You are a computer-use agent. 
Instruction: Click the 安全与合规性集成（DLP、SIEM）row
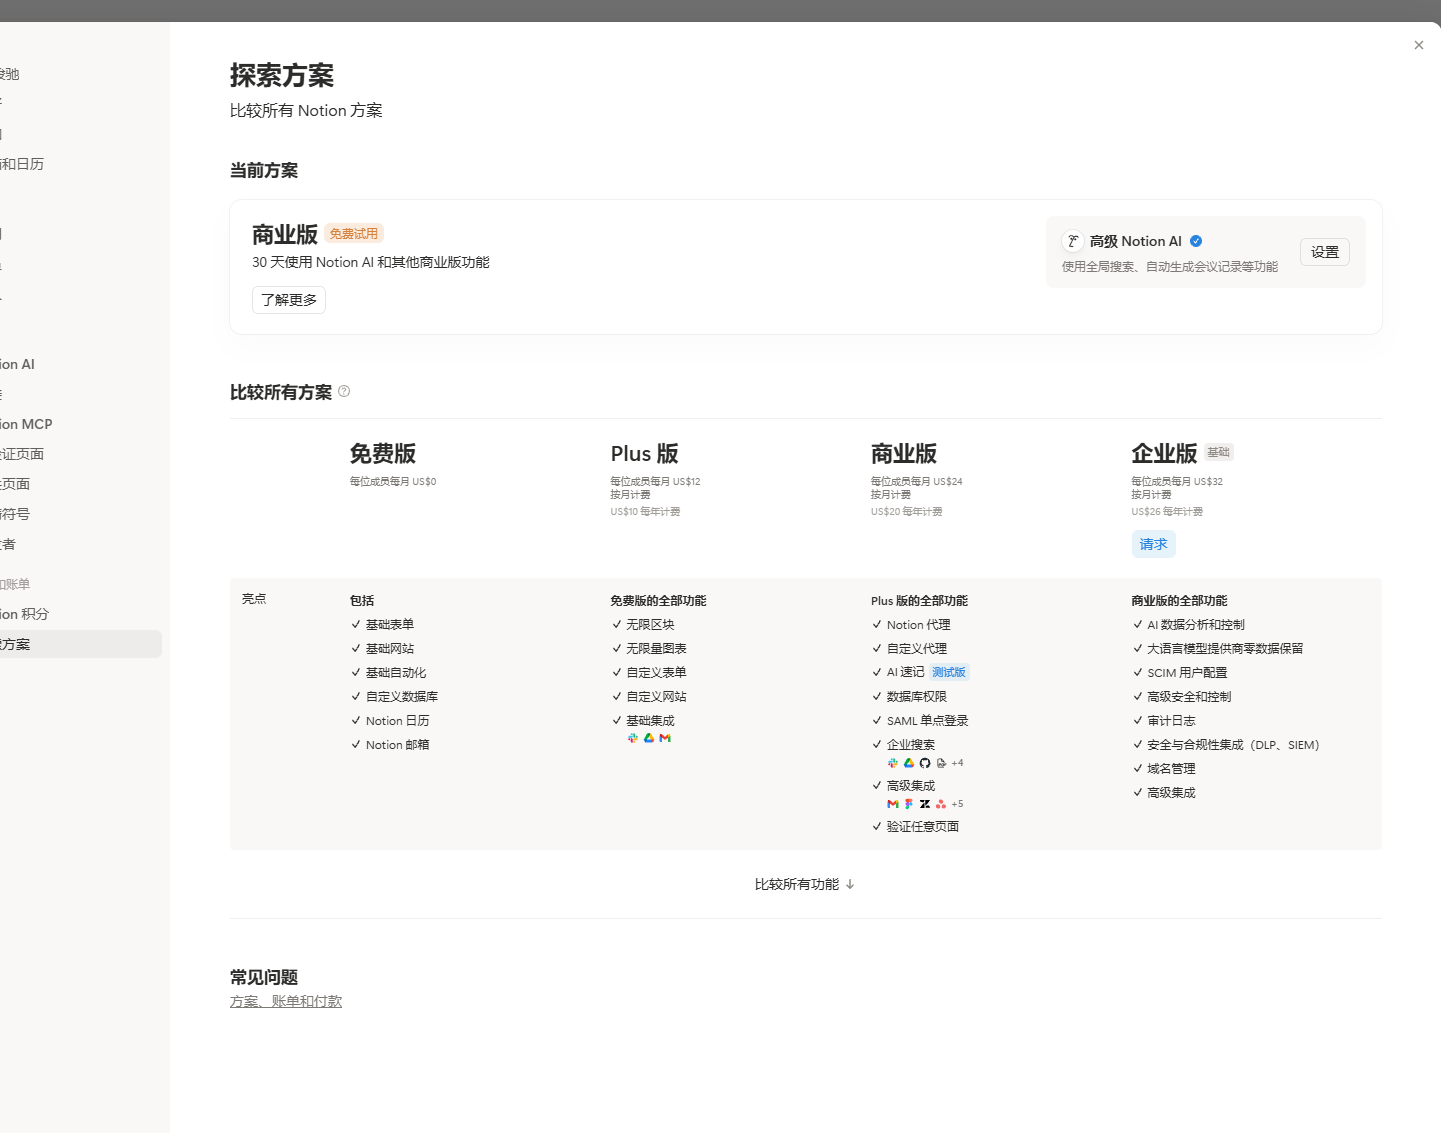[1226, 744]
